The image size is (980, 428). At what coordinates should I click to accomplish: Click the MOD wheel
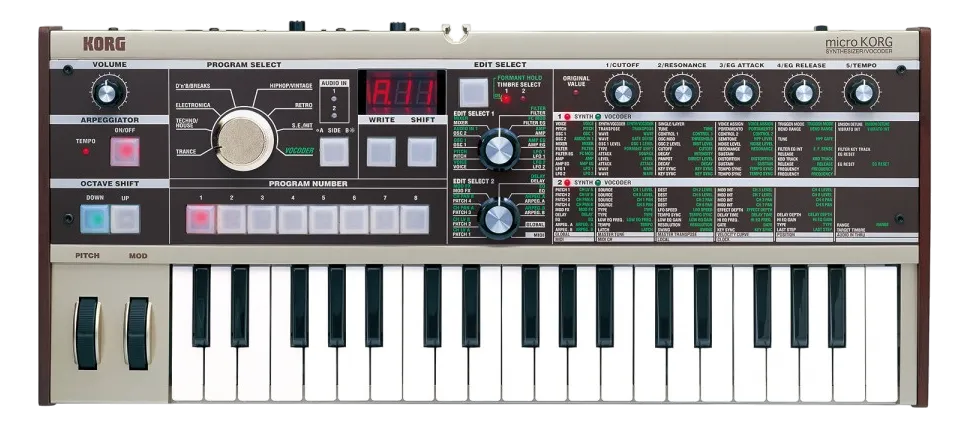pyautogui.click(x=138, y=333)
